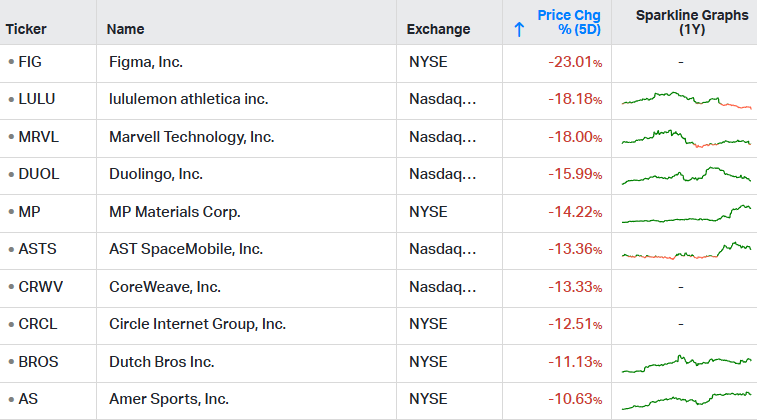View the lululemon sparkline chart

pos(687,100)
